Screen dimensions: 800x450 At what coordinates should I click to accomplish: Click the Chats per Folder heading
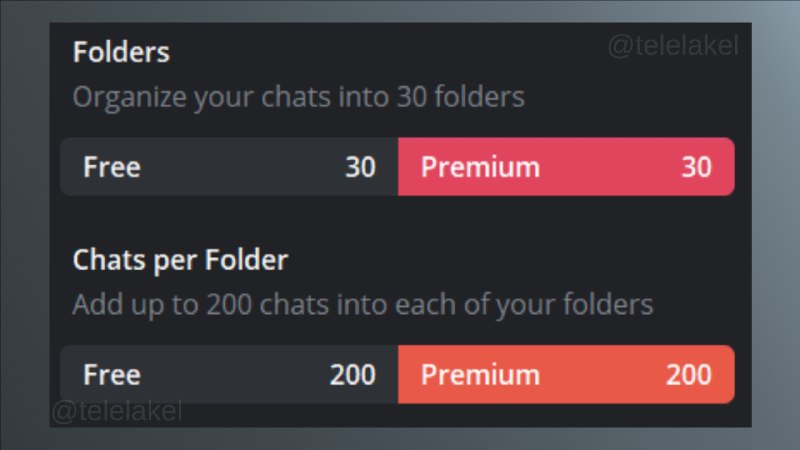pyautogui.click(x=181, y=260)
